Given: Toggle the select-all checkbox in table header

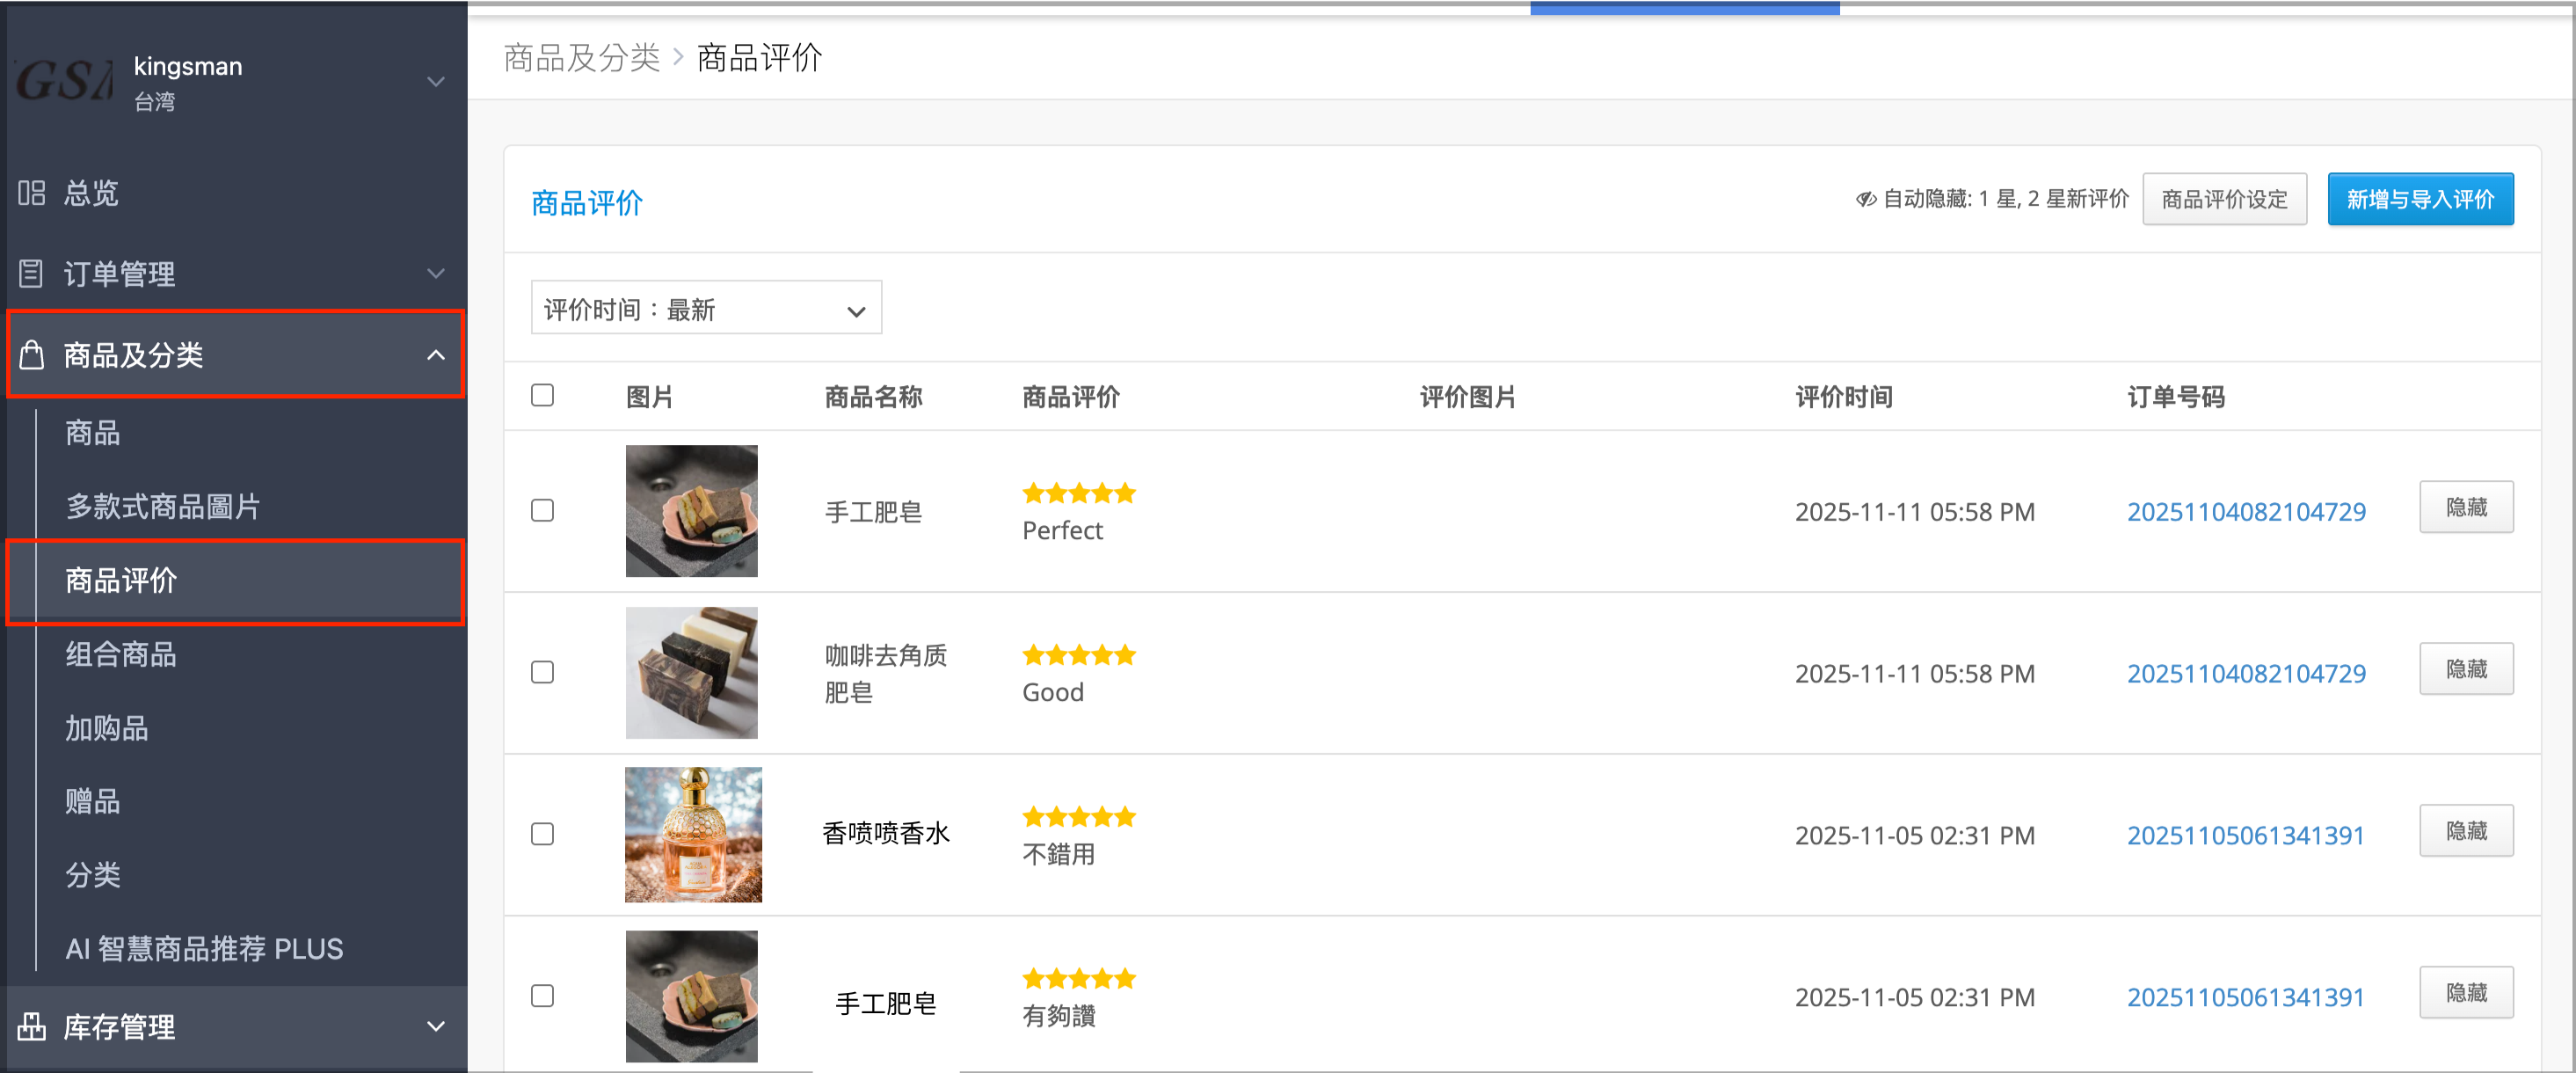Looking at the screenshot, I should click(x=542, y=395).
